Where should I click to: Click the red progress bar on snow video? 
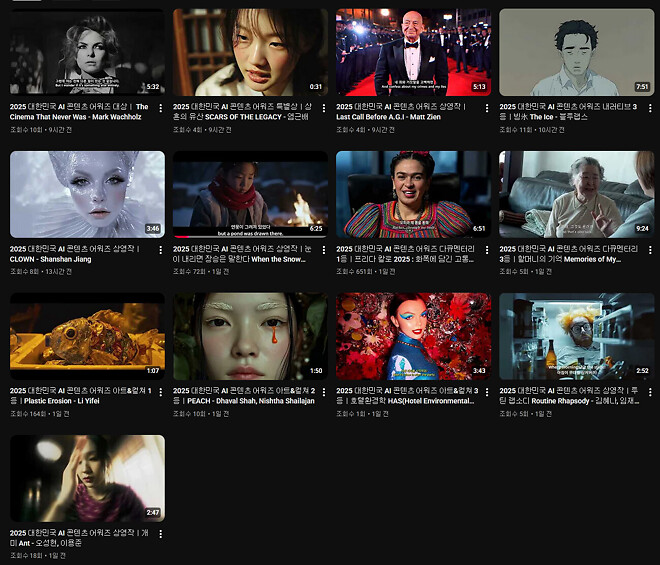[x=250, y=237]
